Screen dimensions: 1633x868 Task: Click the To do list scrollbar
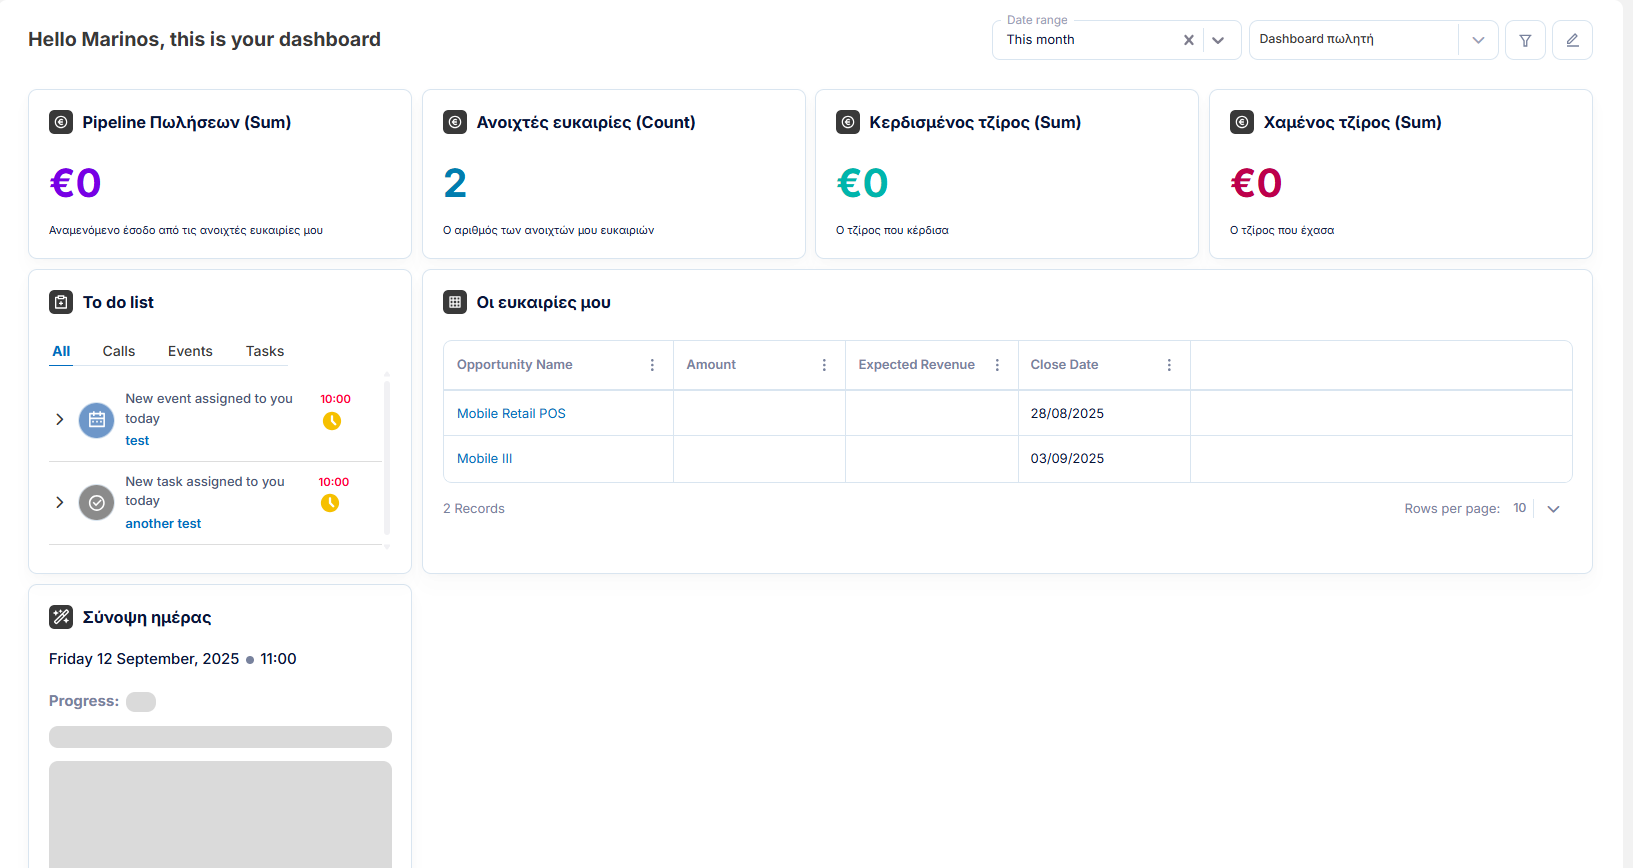click(x=387, y=457)
